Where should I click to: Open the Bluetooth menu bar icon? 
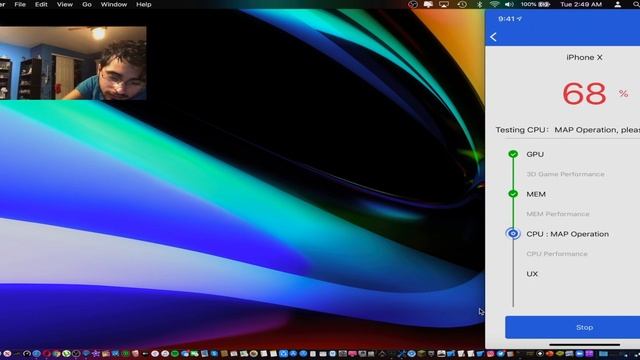tap(480, 4)
